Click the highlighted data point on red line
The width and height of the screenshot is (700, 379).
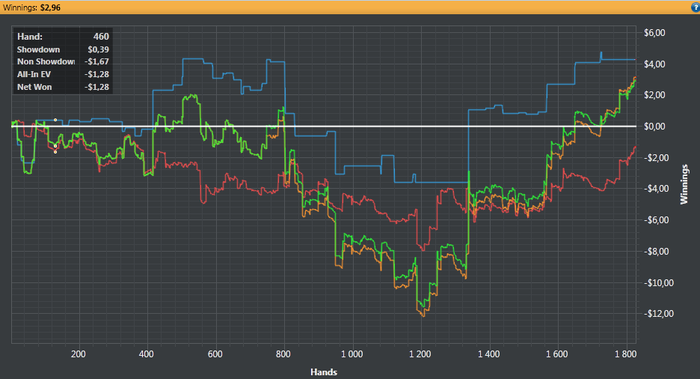[55, 152]
